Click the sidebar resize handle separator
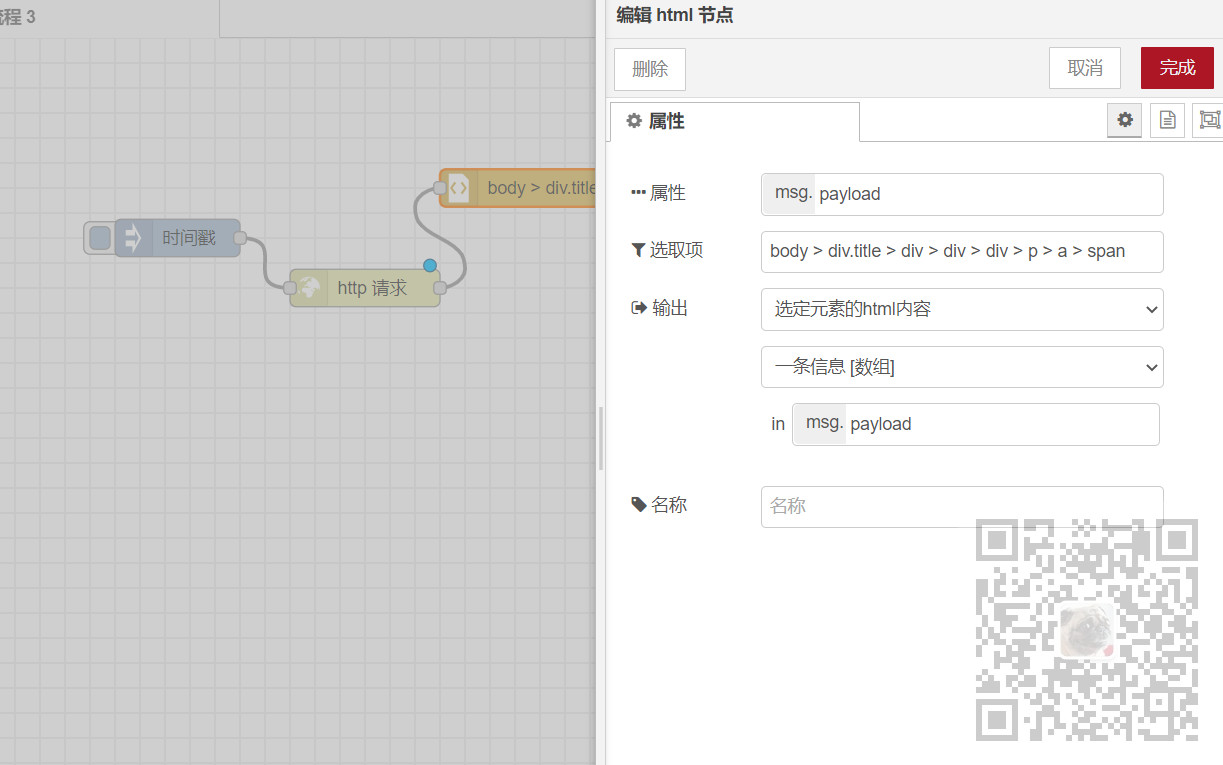The width and height of the screenshot is (1223, 765). tap(600, 438)
